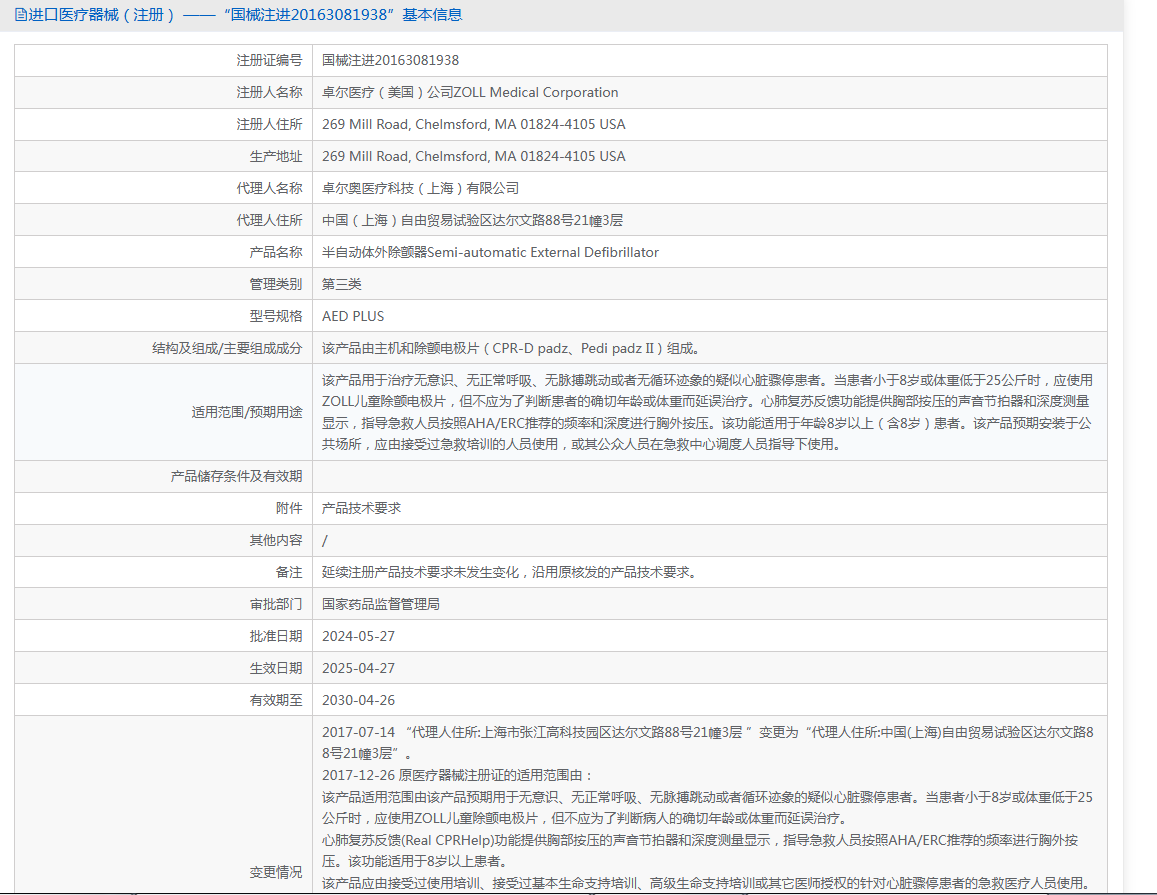The height and width of the screenshot is (895, 1157).
Task: Click the "变更情况" label
Action: point(276,872)
